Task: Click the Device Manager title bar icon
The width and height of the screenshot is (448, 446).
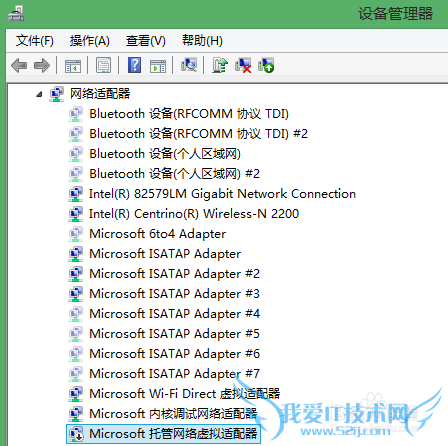Action: click(x=16, y=14)
